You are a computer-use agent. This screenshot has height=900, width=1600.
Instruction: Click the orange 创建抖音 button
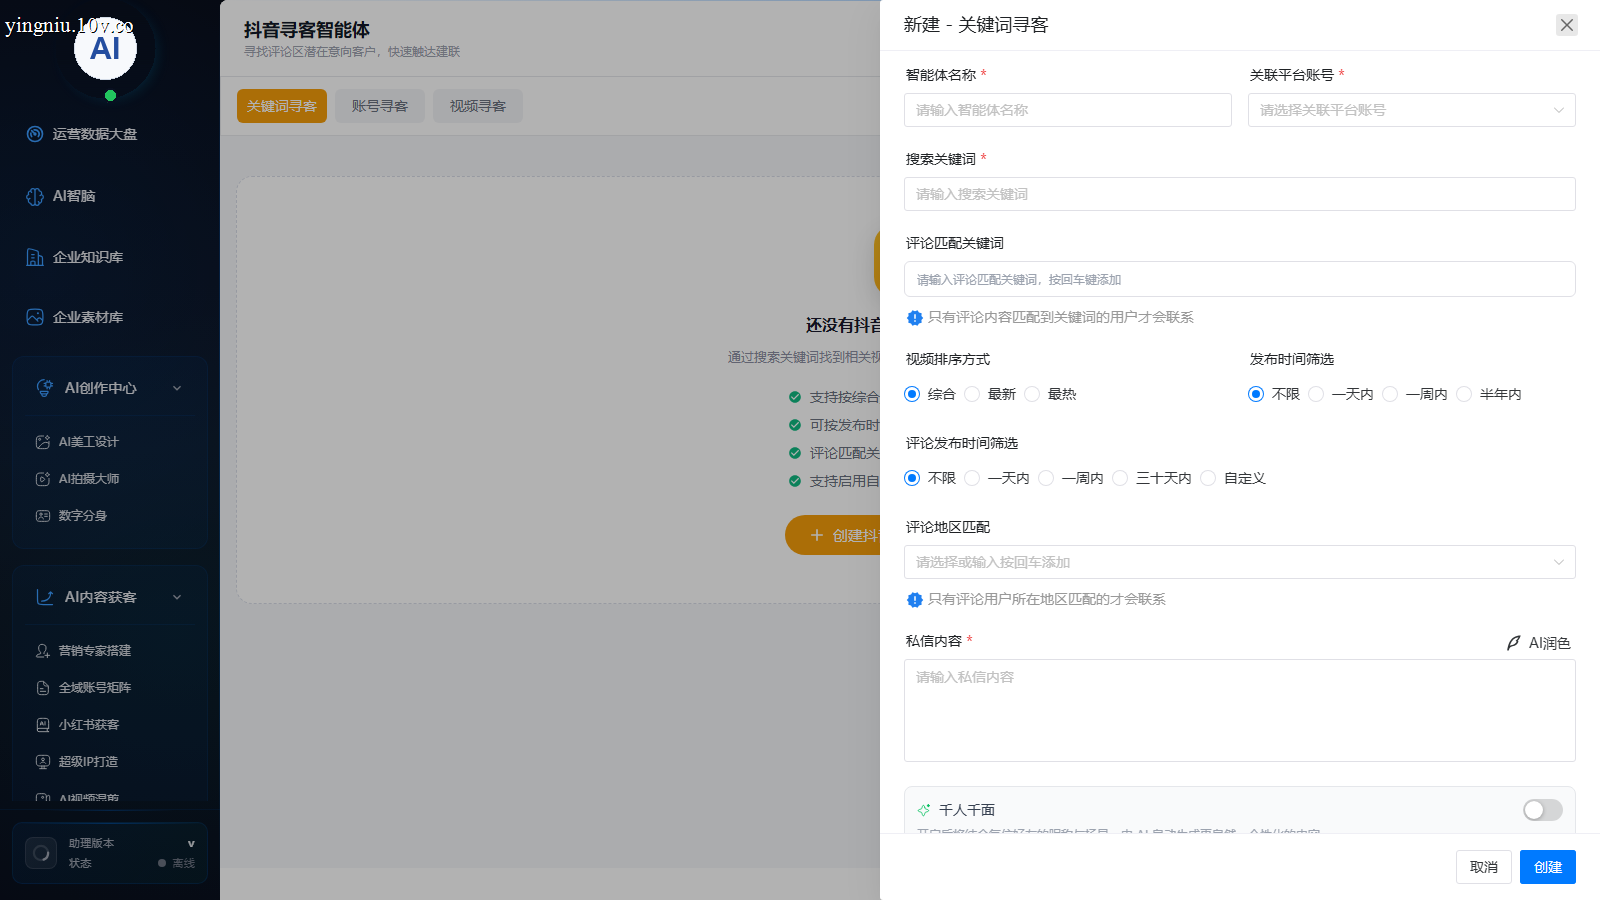(833, 535)
